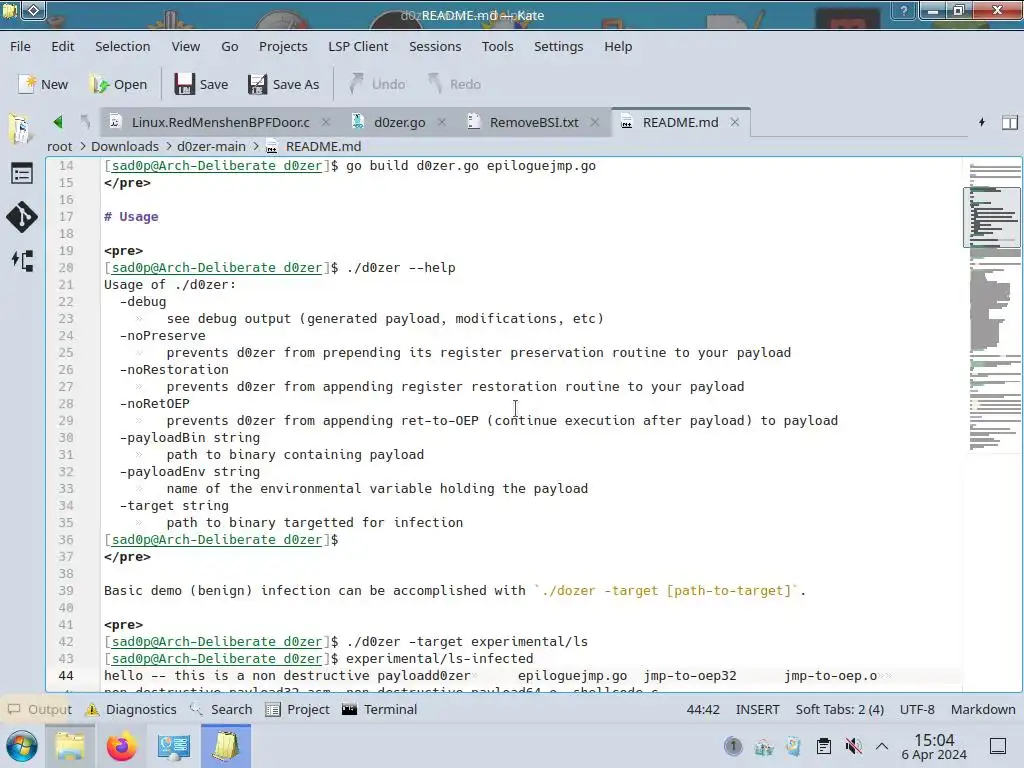This screenshot has width=1024, height=768.
Task: Expand hidden system tray icons arrow
Action: [882, 746]
